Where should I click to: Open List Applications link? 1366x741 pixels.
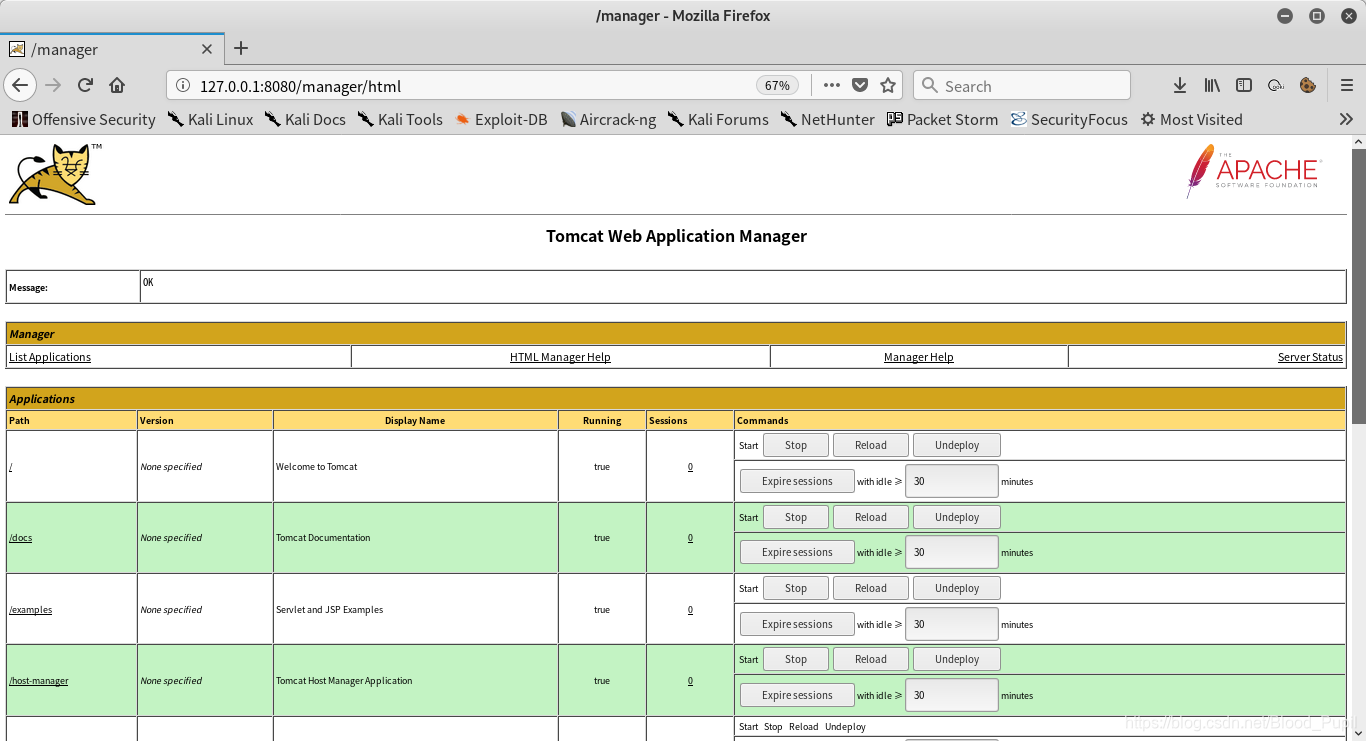coord(50,357)
